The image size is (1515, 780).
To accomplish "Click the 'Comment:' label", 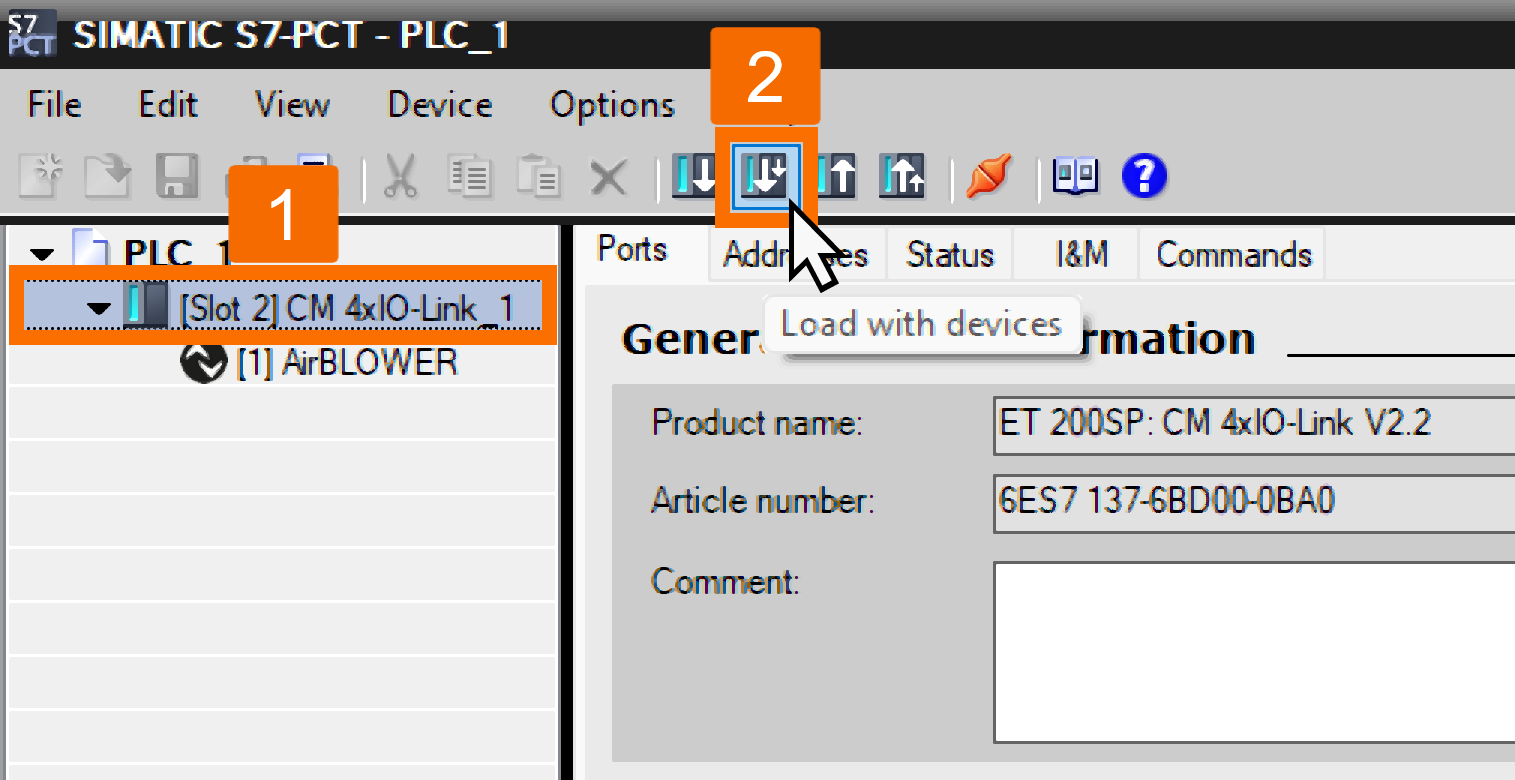I will (725, 580).
